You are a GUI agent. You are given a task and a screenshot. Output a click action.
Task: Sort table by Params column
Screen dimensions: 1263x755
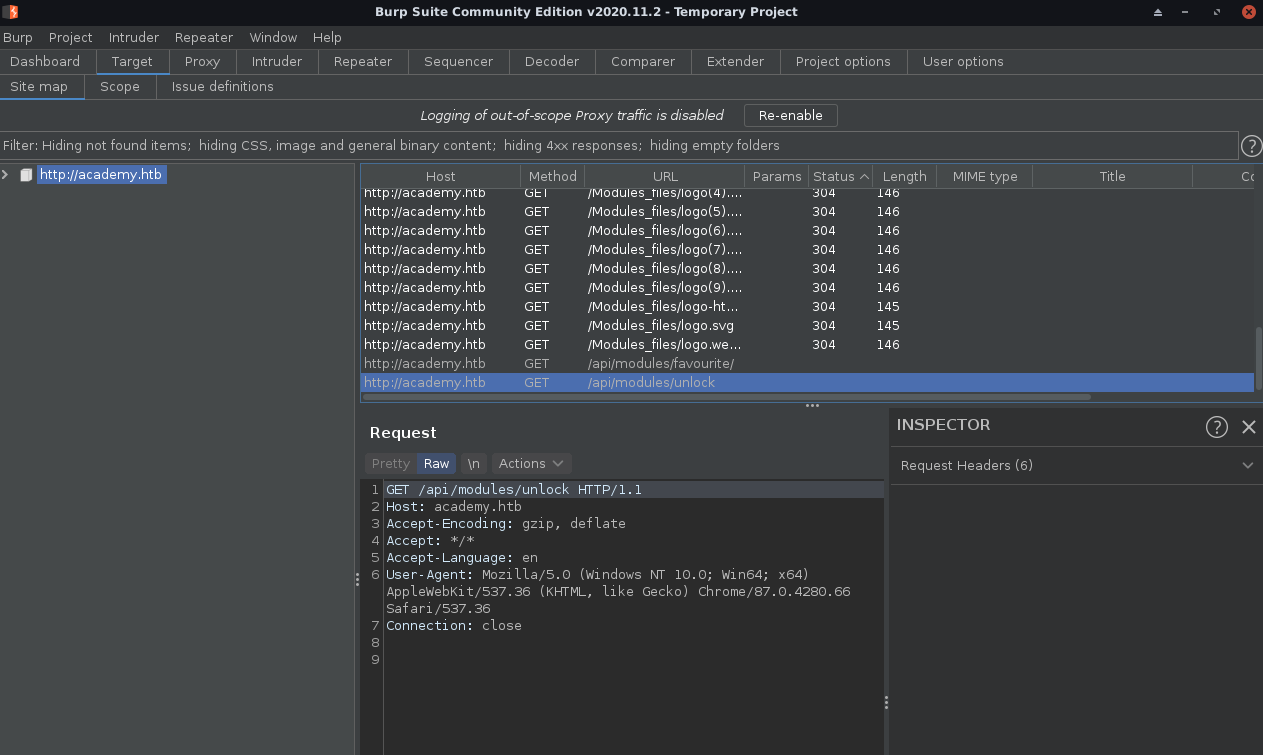click(777, 176)
